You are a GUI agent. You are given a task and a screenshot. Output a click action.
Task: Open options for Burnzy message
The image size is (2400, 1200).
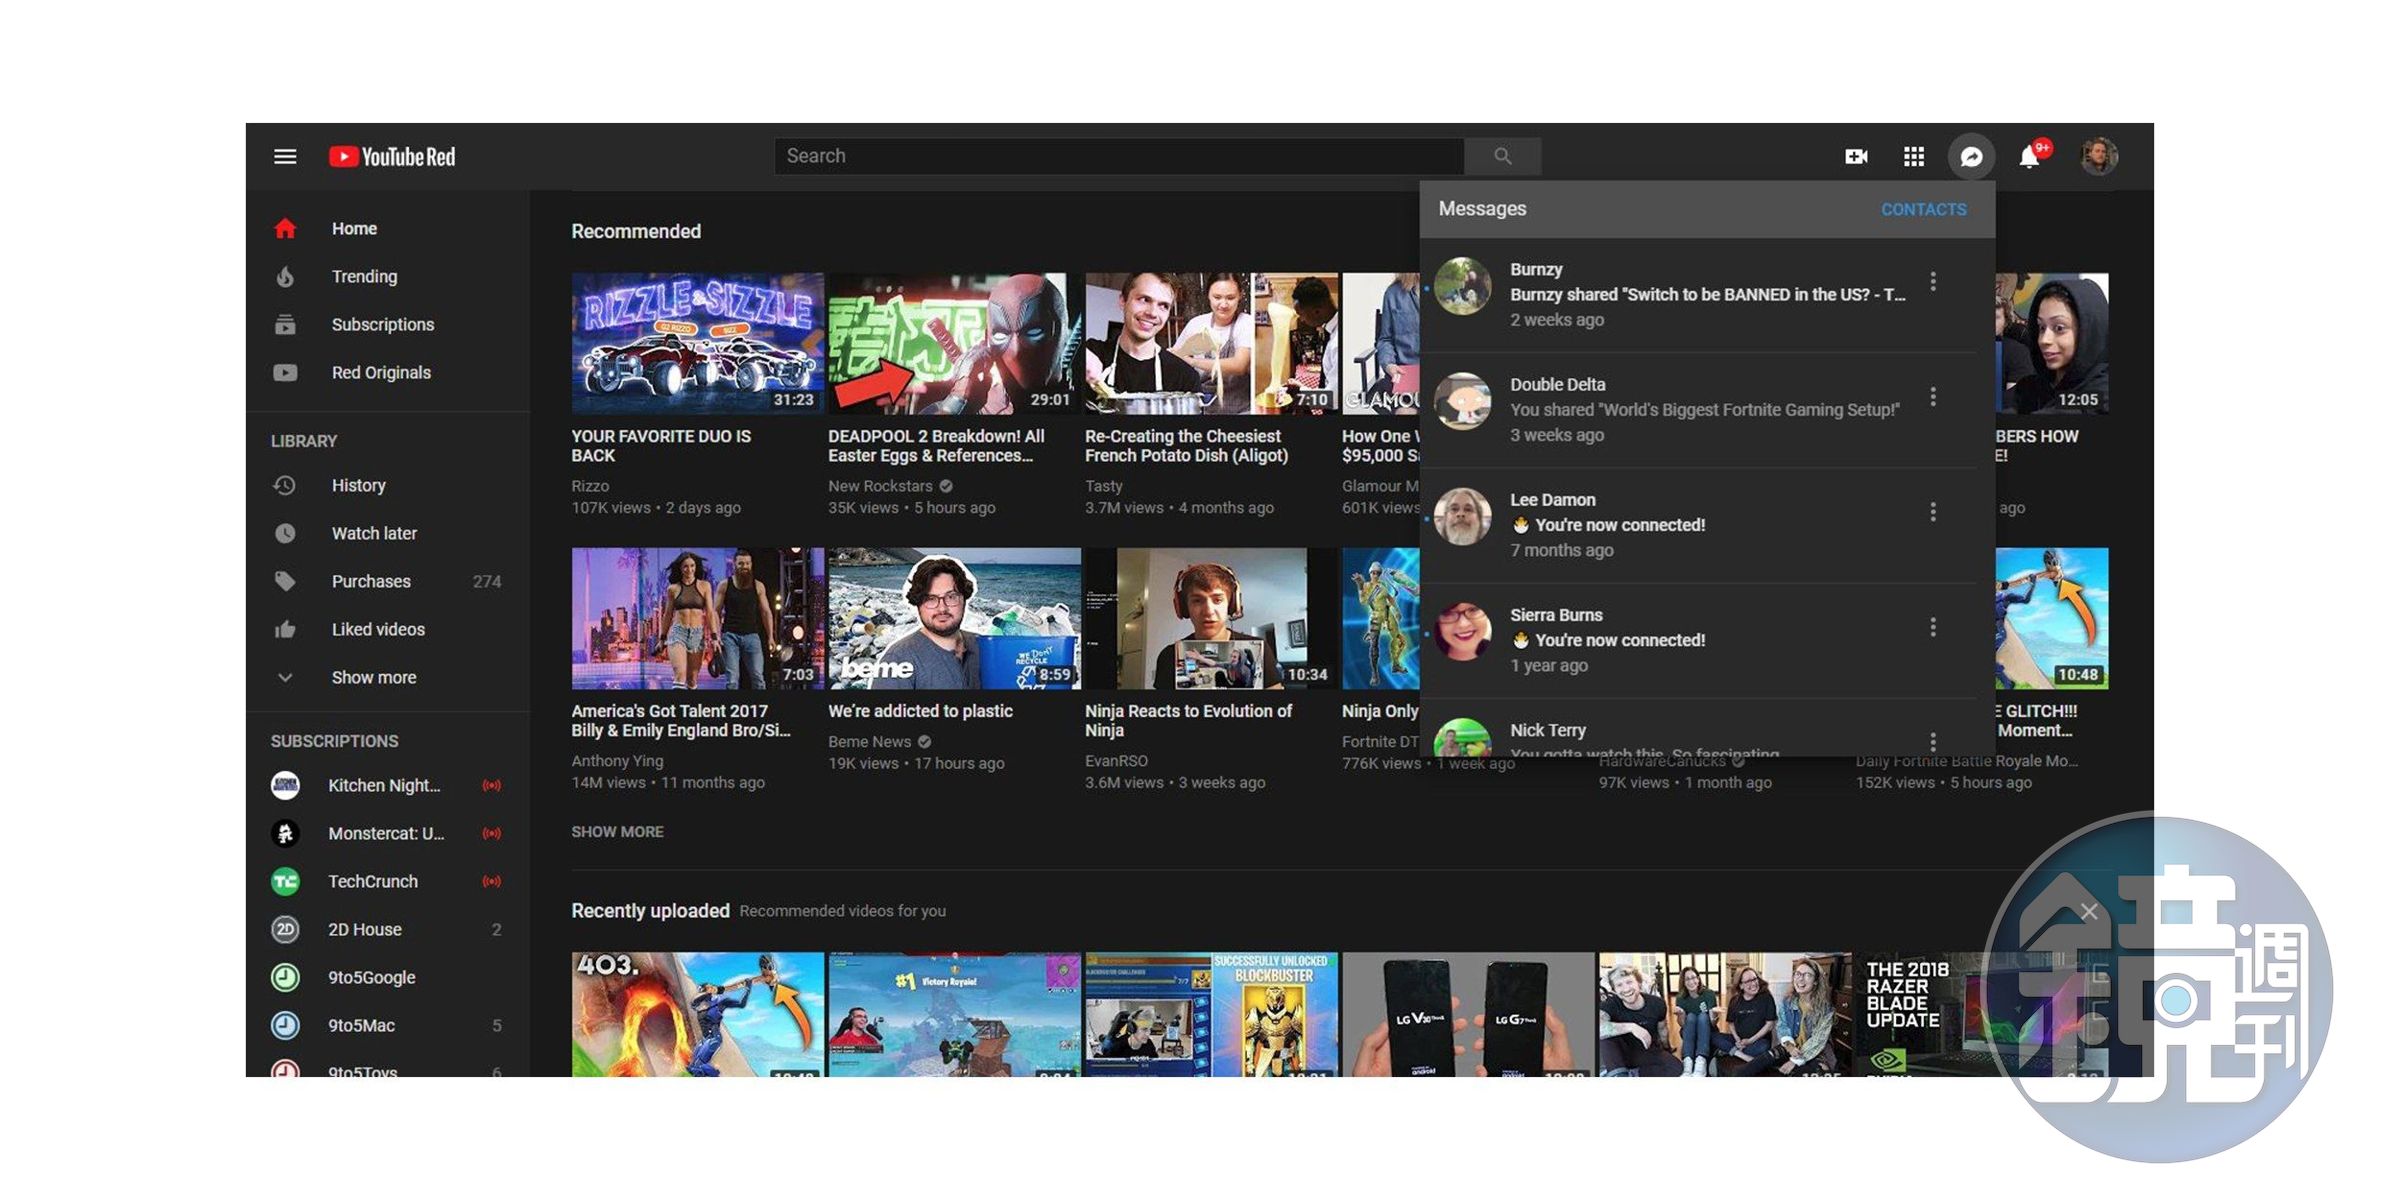1933,282
